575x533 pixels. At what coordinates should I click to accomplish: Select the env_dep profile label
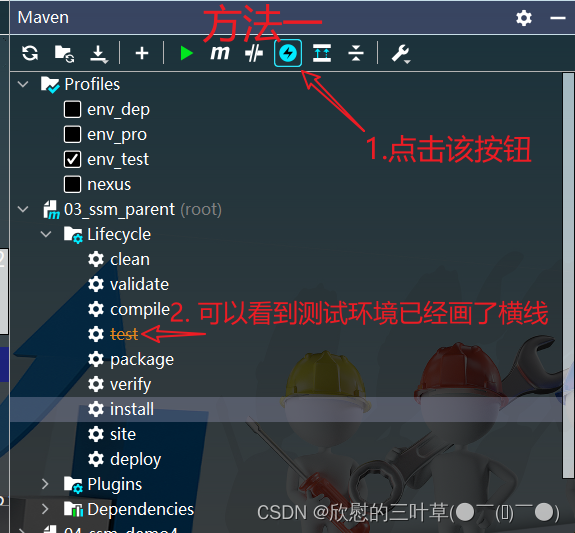(118, 110)
